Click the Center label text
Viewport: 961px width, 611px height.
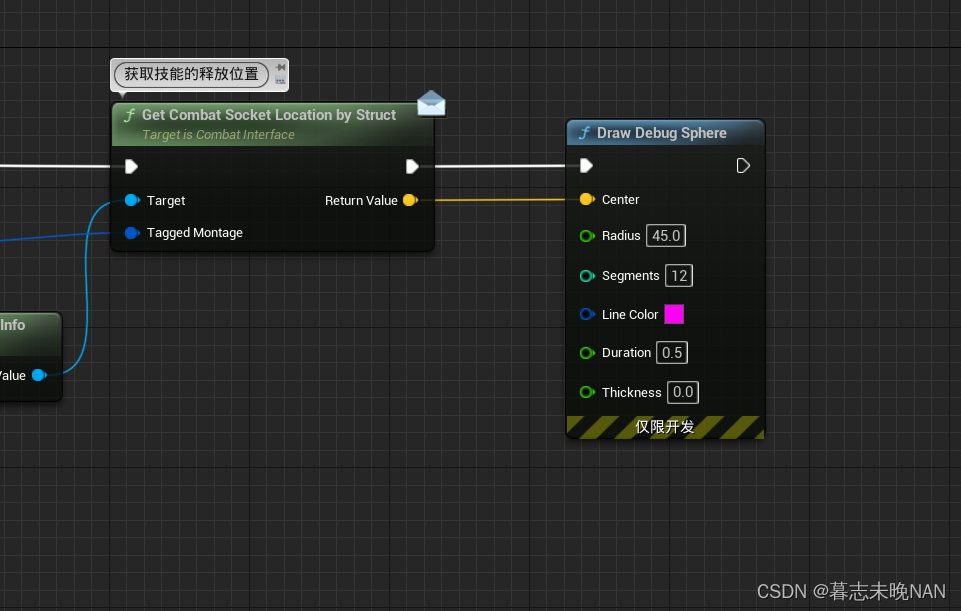[x=620, y=199]
